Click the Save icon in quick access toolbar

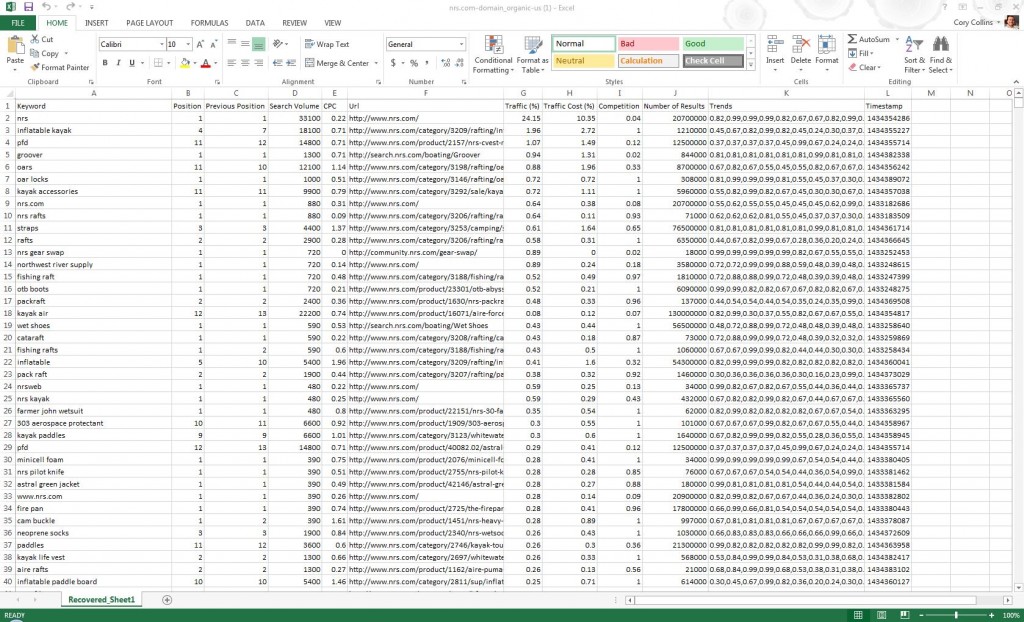pos(27,7)
